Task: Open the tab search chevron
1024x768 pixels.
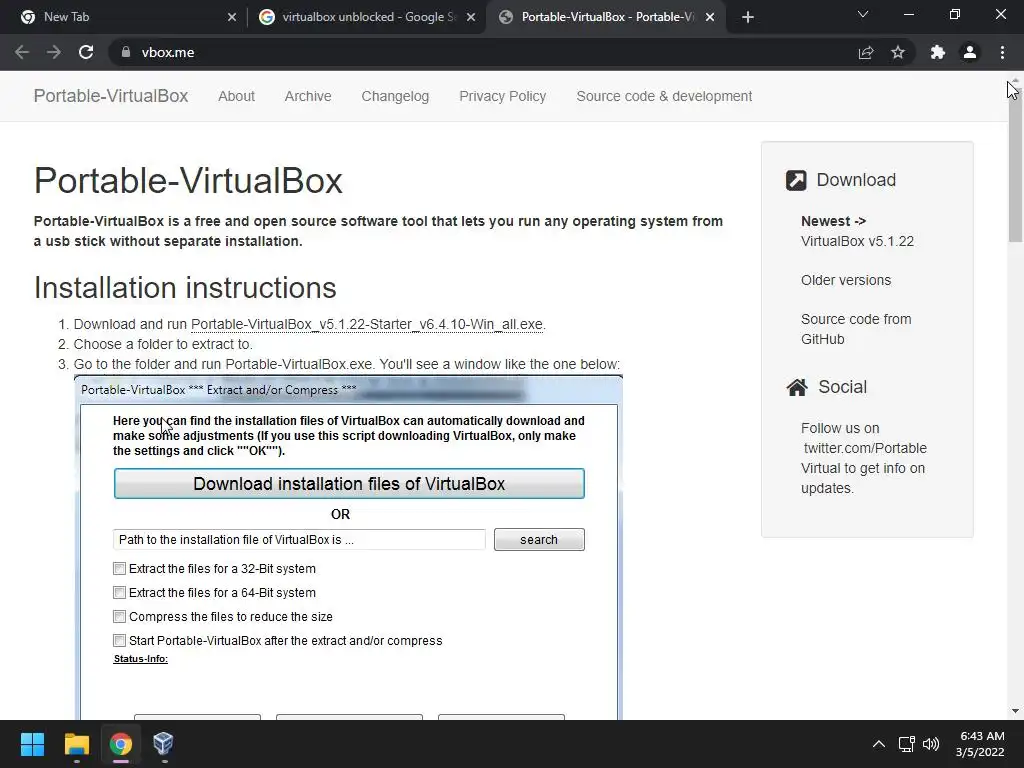Action: tap(863, 14)
